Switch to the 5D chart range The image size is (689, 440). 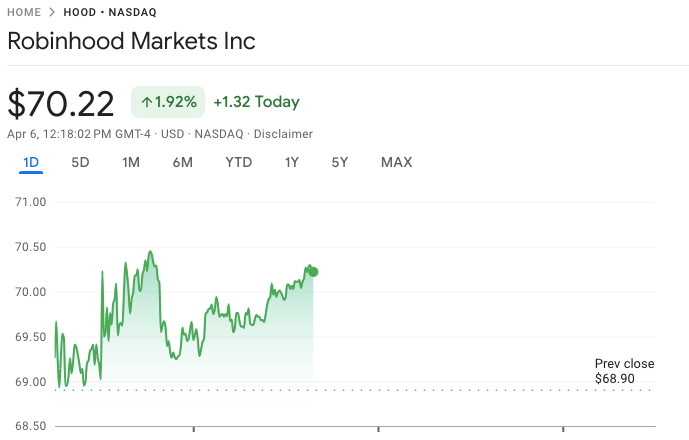click(x=80, y=162)
